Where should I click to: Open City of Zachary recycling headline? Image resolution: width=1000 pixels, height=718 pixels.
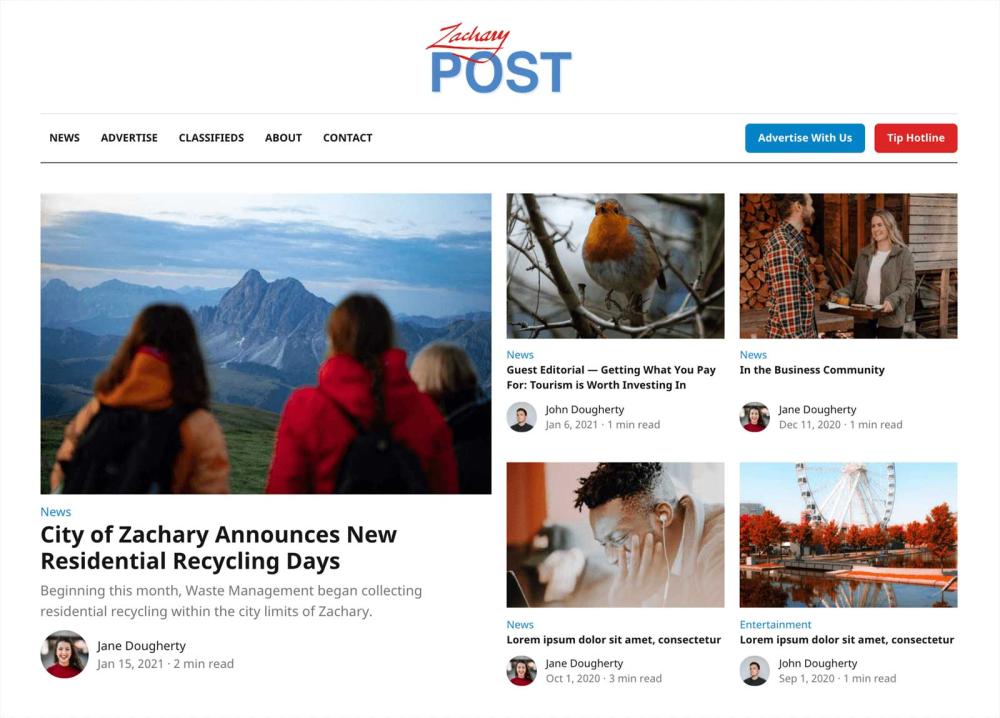point(219,548)
